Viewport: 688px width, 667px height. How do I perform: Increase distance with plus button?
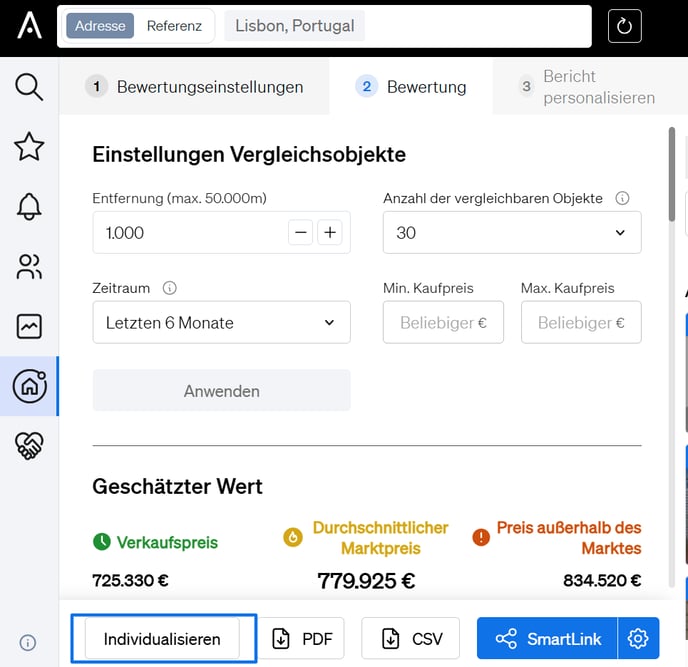[330, 233]
